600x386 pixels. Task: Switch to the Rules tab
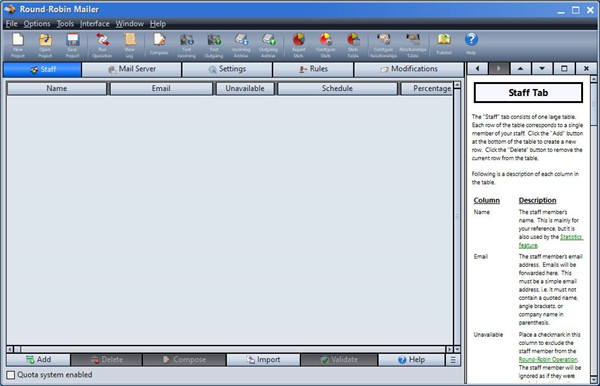(313, 69)
